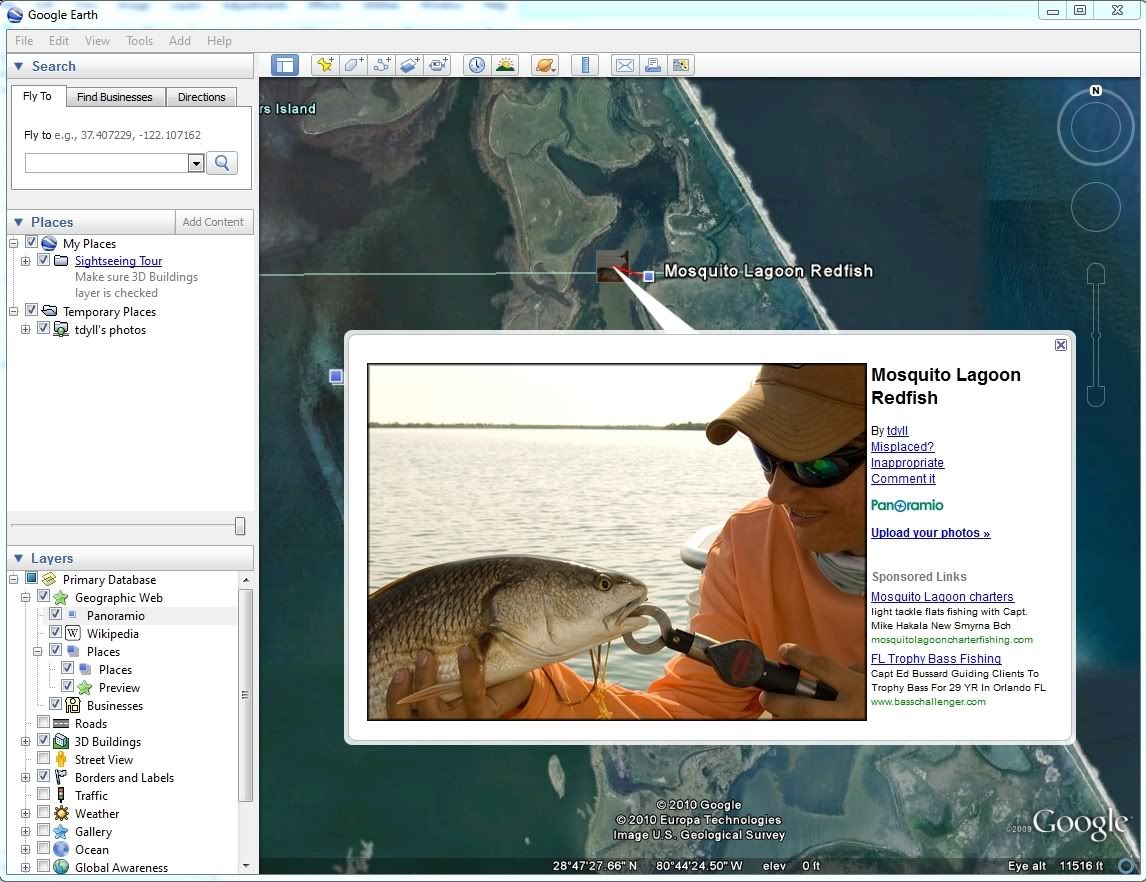Click the Street View pegman icon
Viewport: 1146px width, 882px height.
[61, 759]
